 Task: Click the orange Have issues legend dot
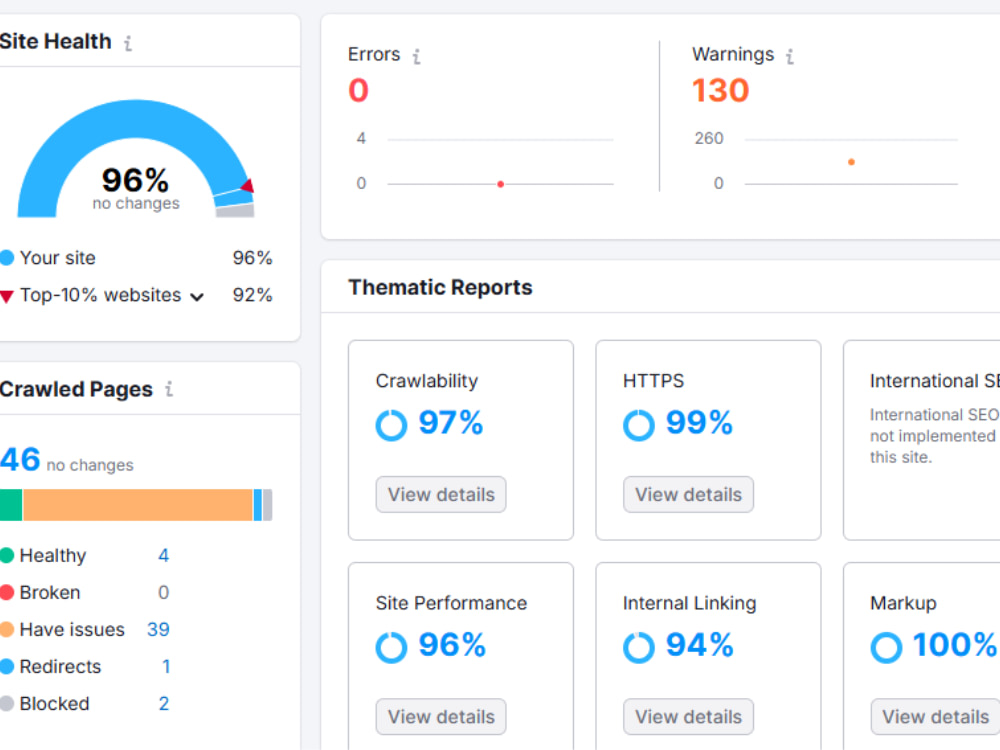point(7,629)
